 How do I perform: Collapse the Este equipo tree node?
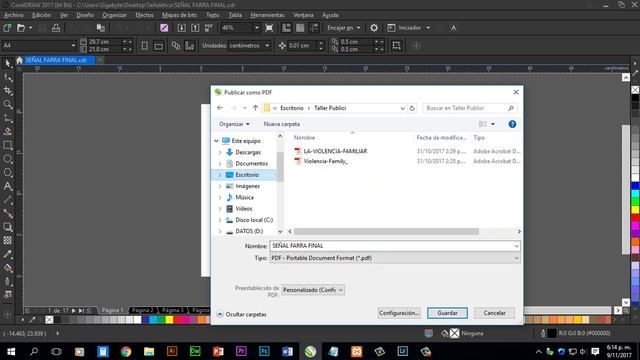(216, 141)
